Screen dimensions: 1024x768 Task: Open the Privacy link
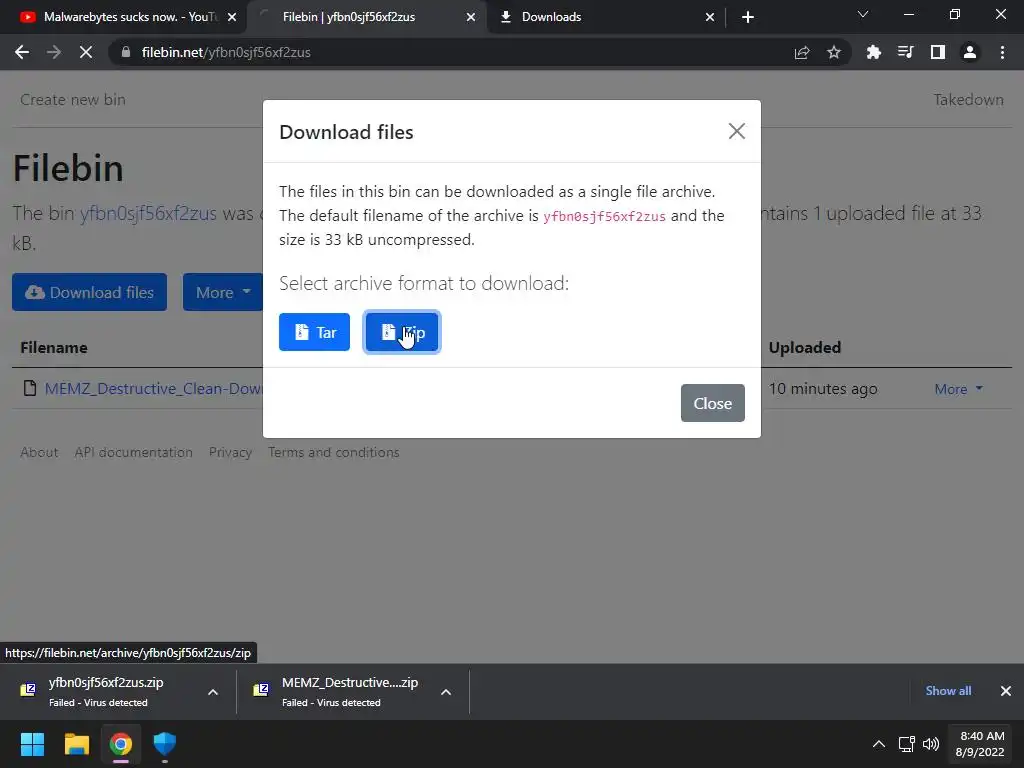point(230,452)
